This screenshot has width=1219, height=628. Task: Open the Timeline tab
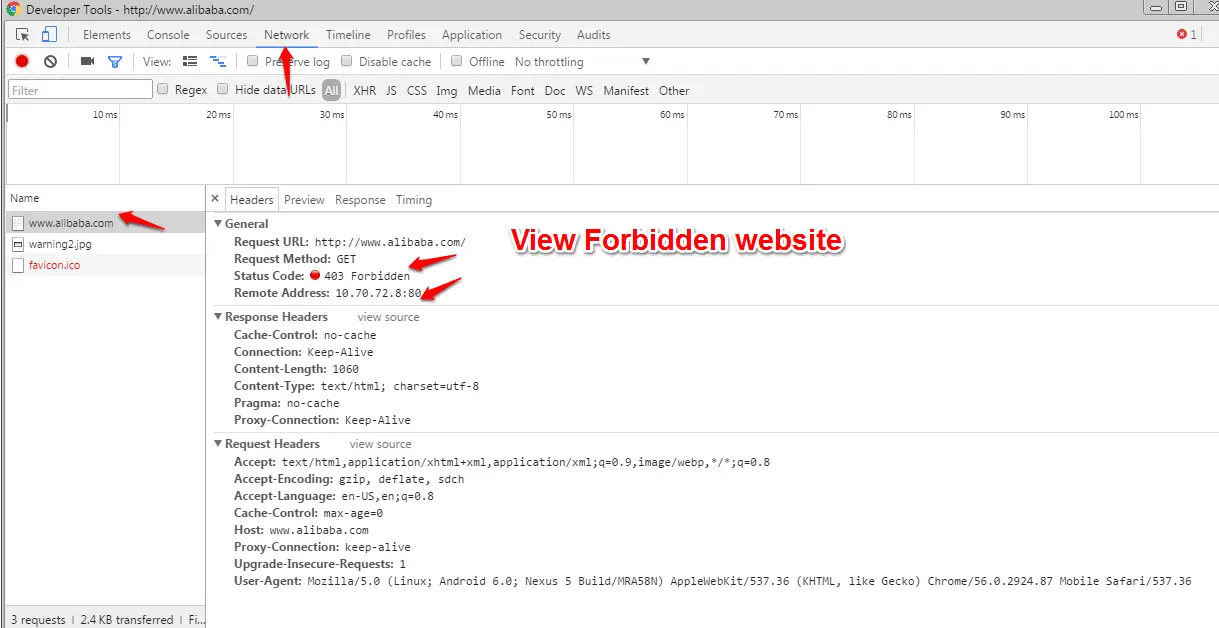coord(348,34)
